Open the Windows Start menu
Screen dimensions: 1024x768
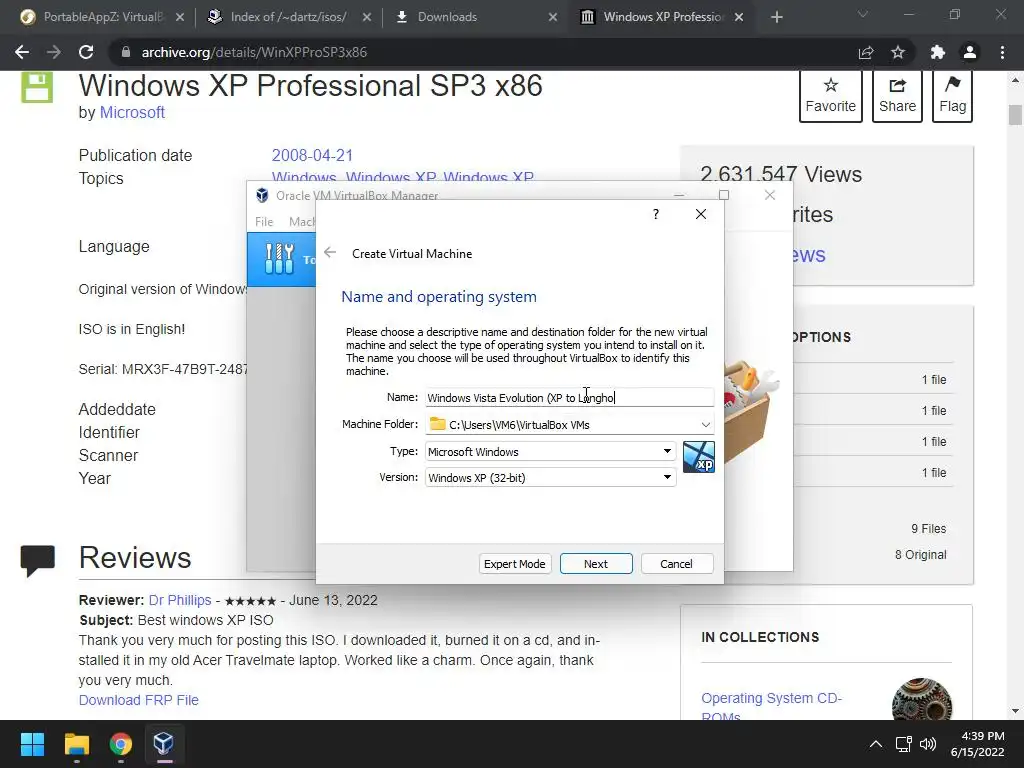click(x=32, y=744)
